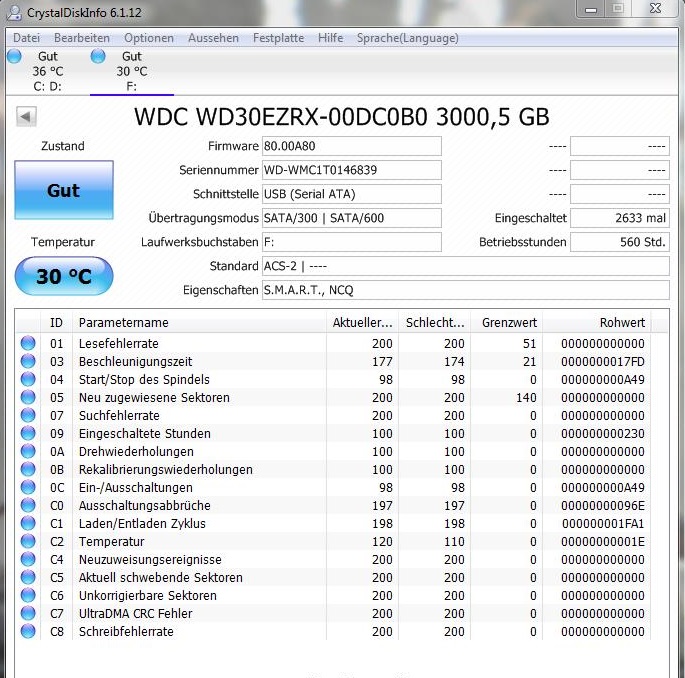
Task: Click raw value 00000000001E
Action: 603,542
